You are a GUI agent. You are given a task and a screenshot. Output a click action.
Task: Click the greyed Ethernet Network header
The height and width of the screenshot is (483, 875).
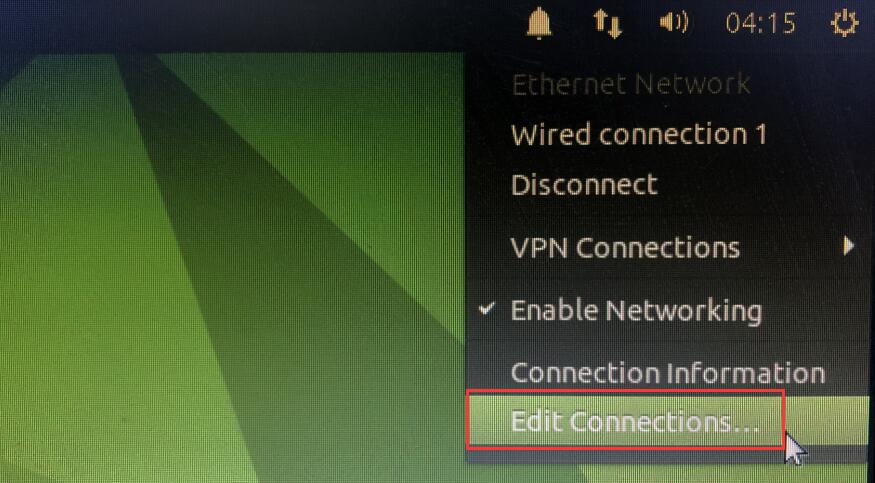631,84
